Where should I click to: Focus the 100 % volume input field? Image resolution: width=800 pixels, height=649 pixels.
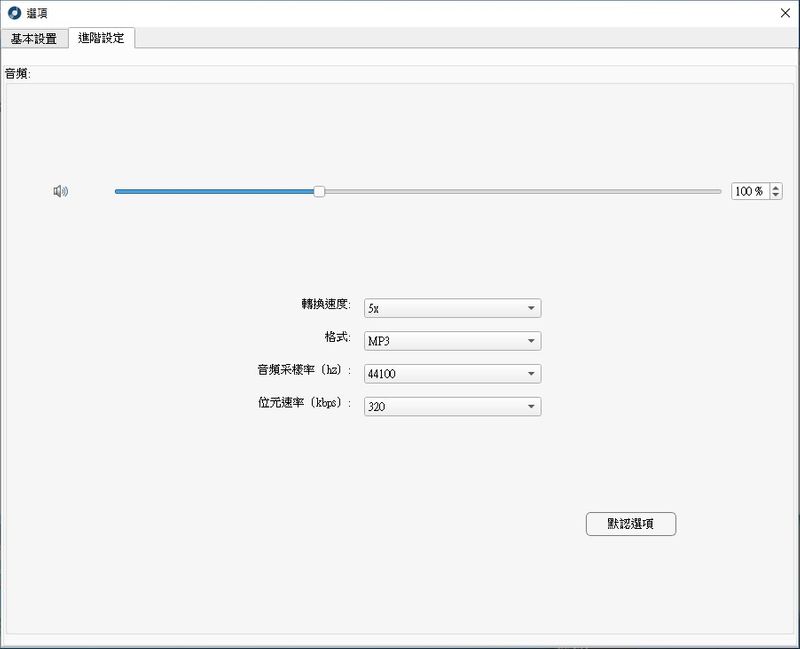click(750, 191)
